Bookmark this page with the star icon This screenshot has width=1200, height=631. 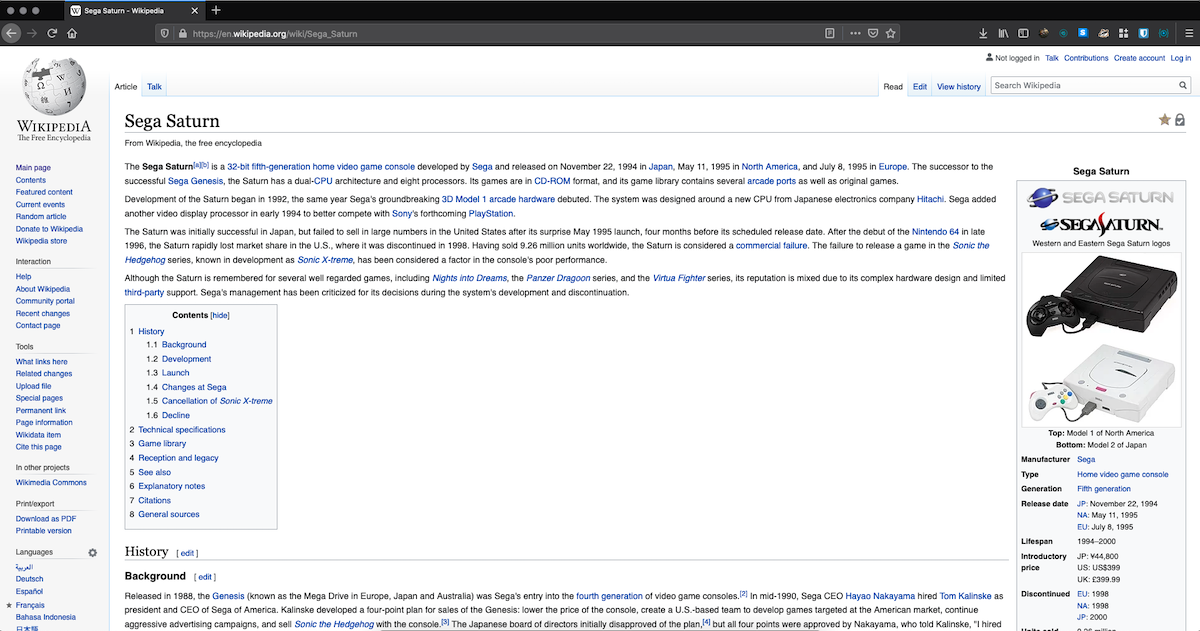pyautogui.click(x=890, y=33)
